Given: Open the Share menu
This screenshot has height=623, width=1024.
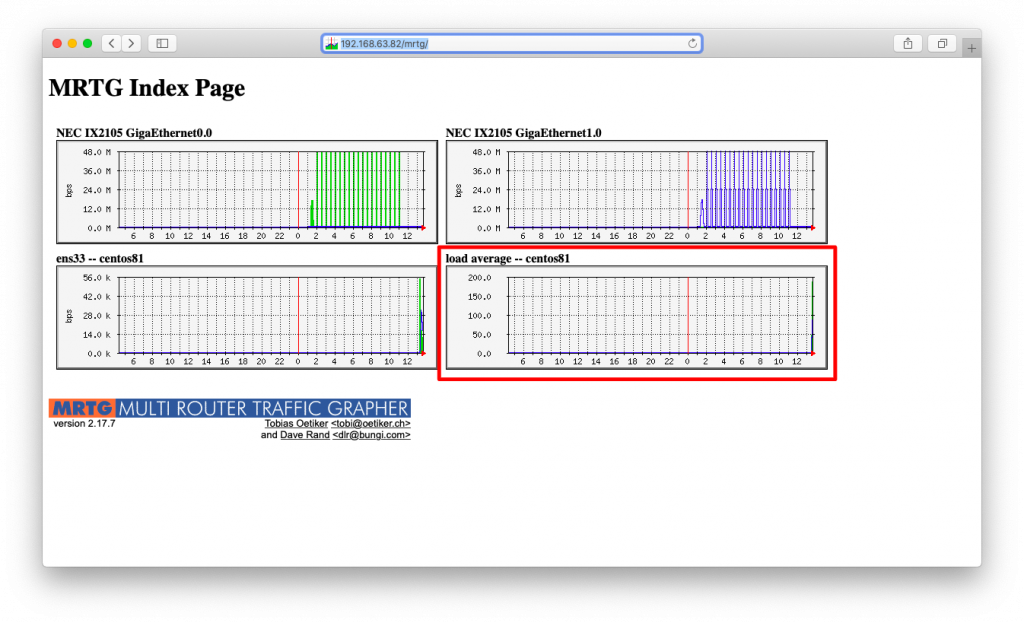Looking at the screenshot, I should [x=907, y=43].
